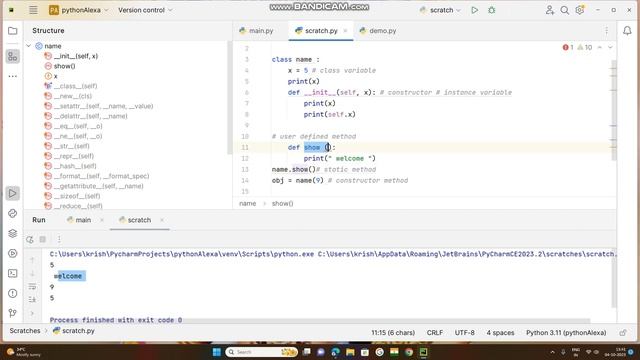Click Scratches breadcrumb in status bar

click(x=25, y=331)
